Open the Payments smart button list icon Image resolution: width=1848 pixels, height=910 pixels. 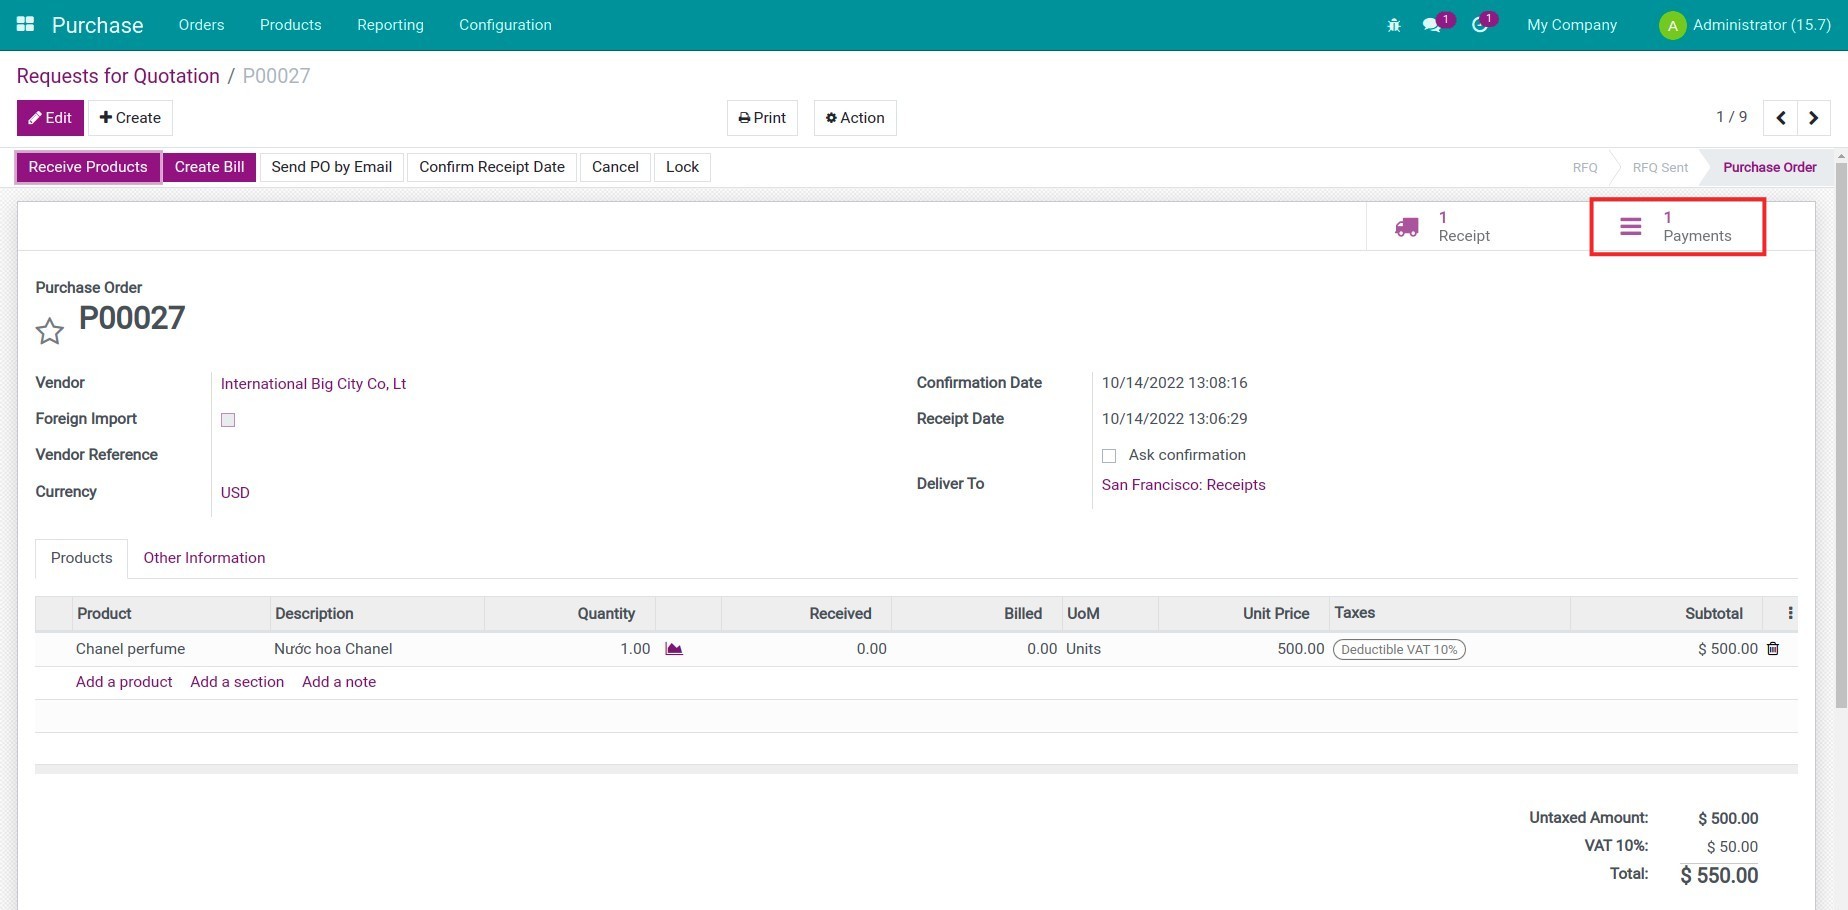[x=1630, y=226]
